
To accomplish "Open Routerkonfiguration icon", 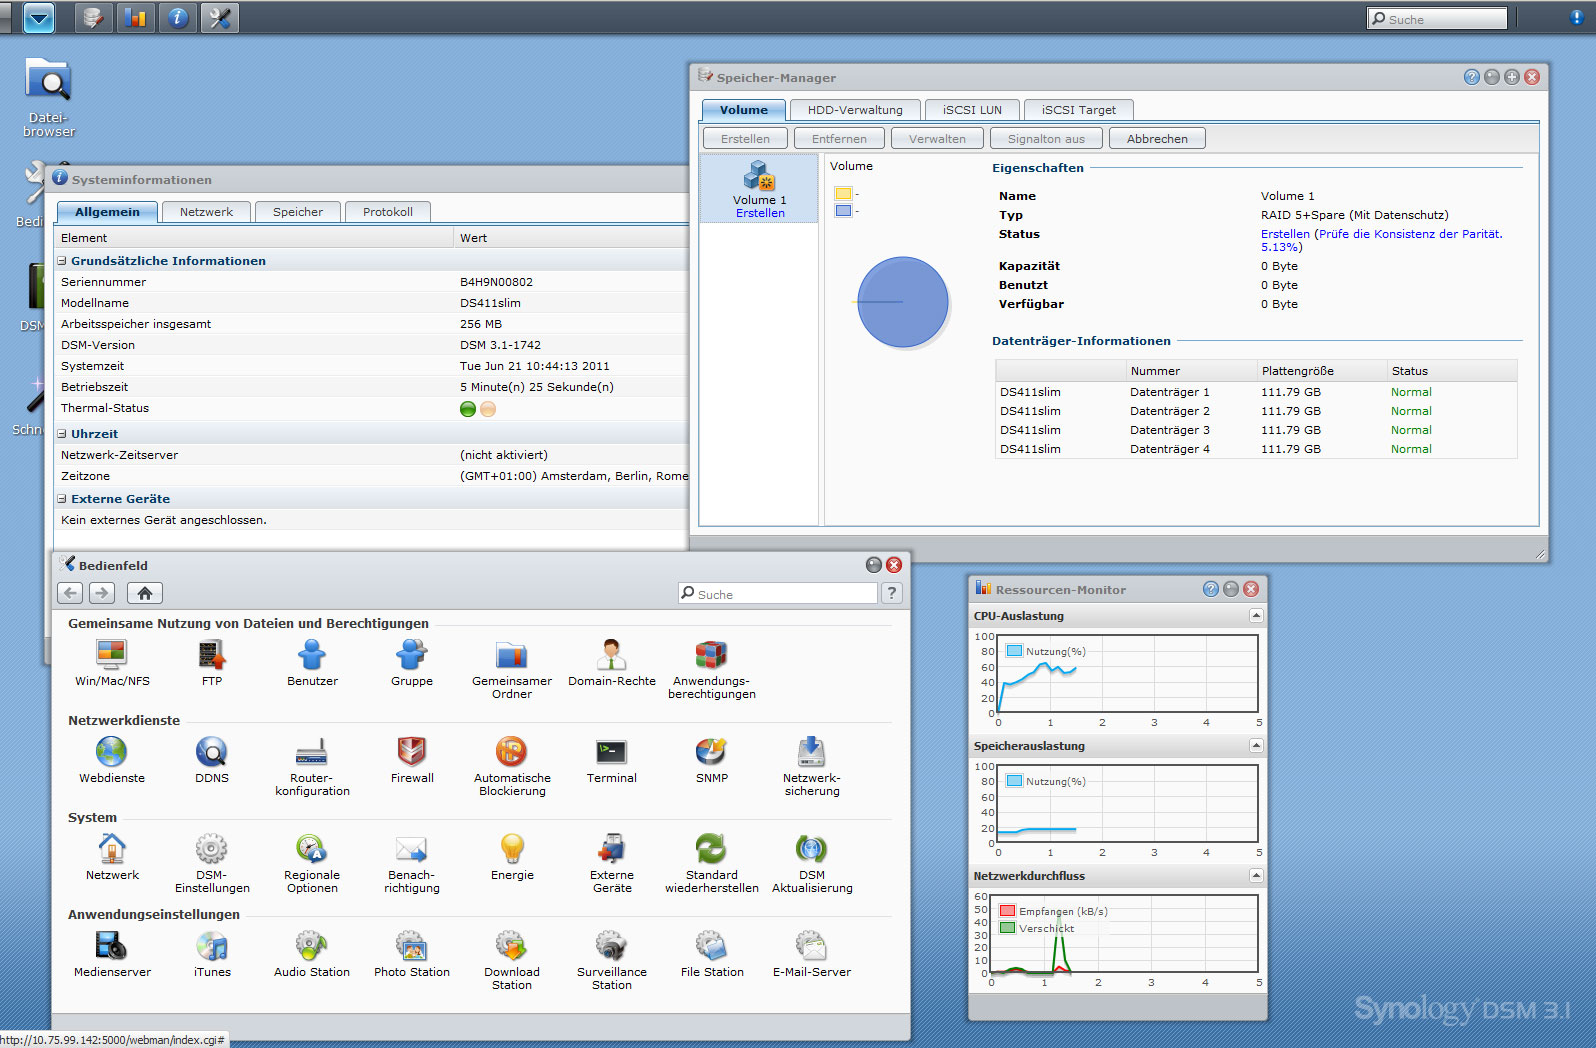I will [x=312, y=767].
